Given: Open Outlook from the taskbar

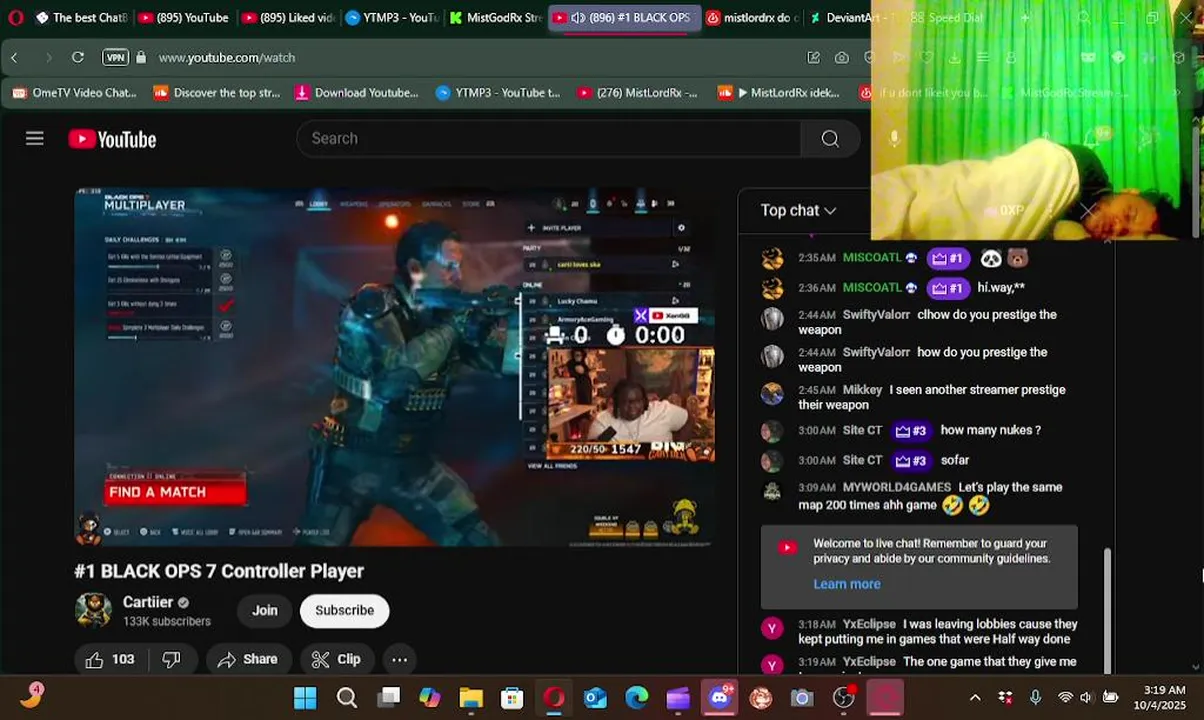Looking at the screenshot, I should 596,698.
